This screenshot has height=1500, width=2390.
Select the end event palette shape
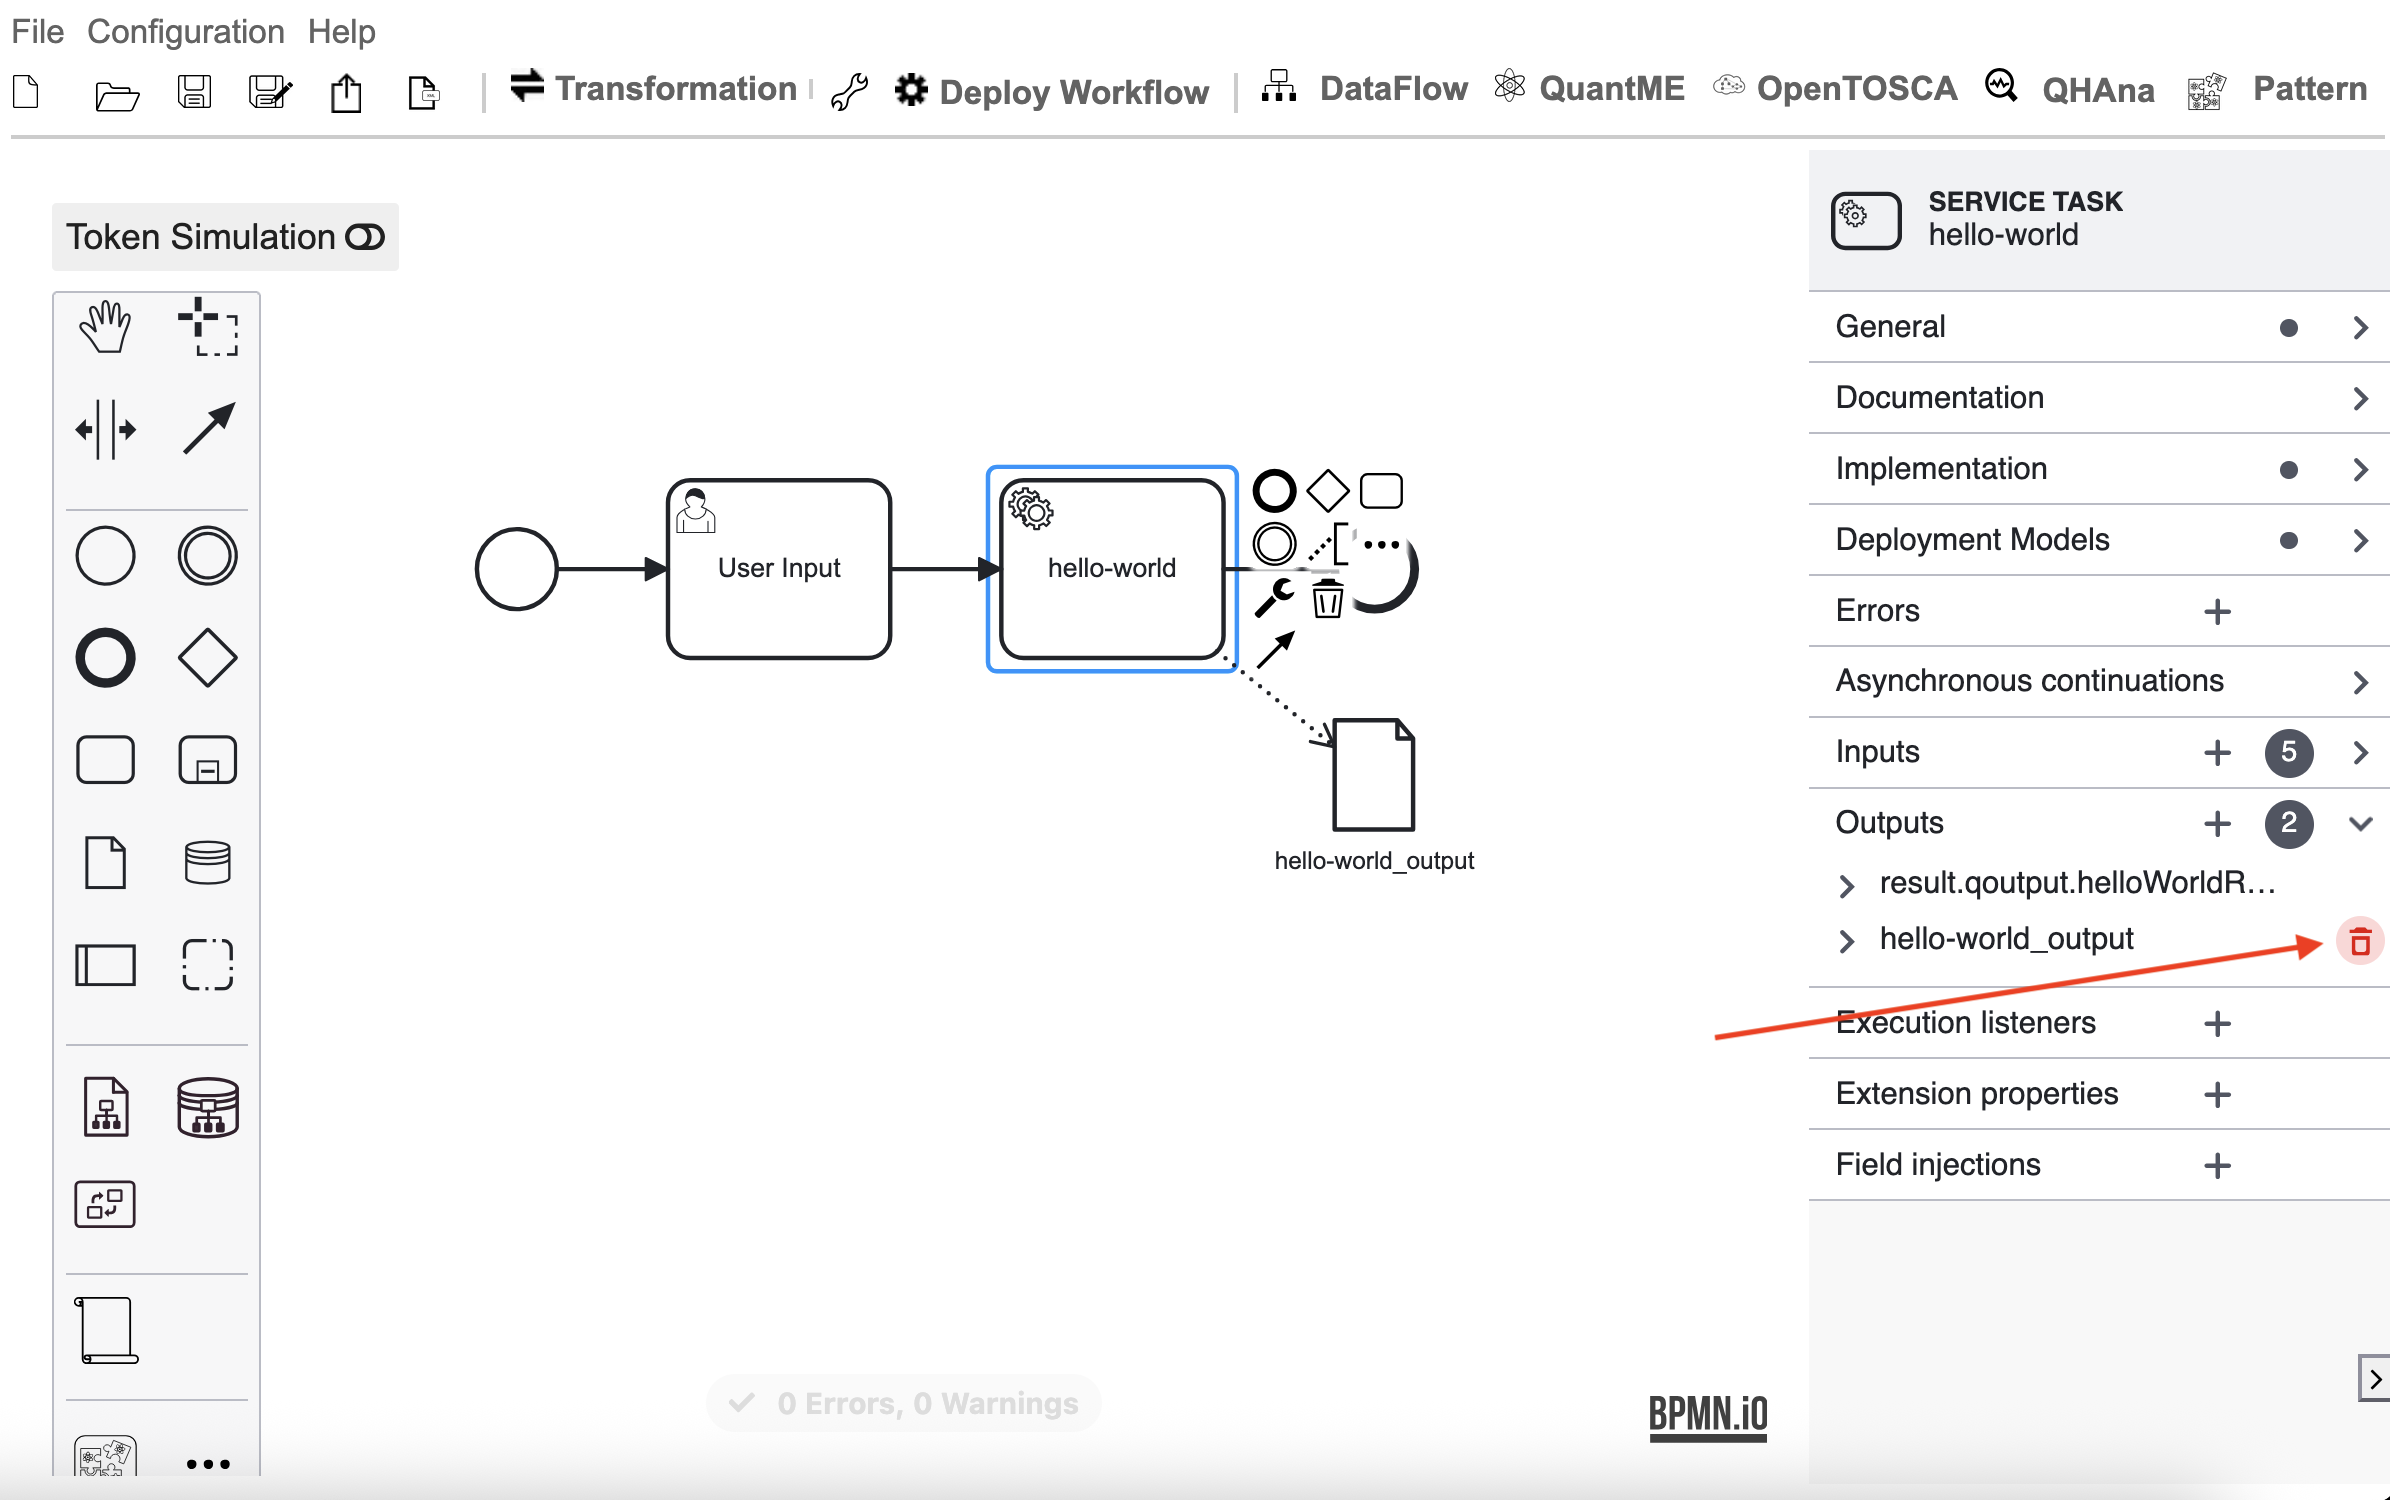click(x=105, y=658)
